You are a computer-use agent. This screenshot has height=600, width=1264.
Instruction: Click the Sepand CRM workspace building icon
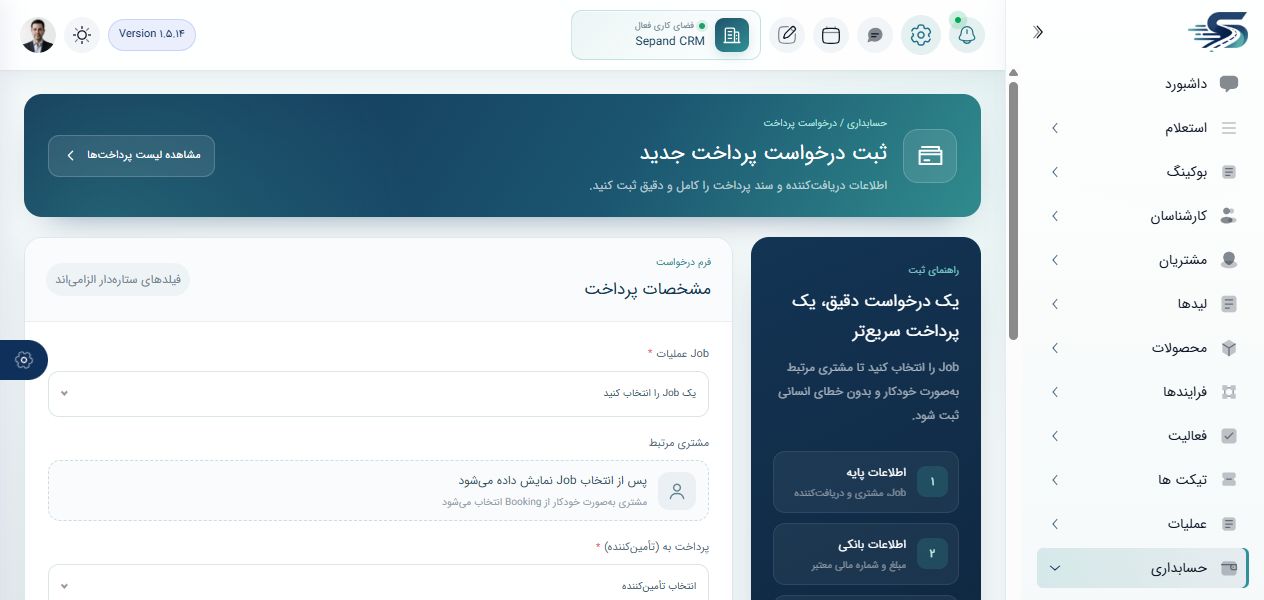(x=732, y=35)
